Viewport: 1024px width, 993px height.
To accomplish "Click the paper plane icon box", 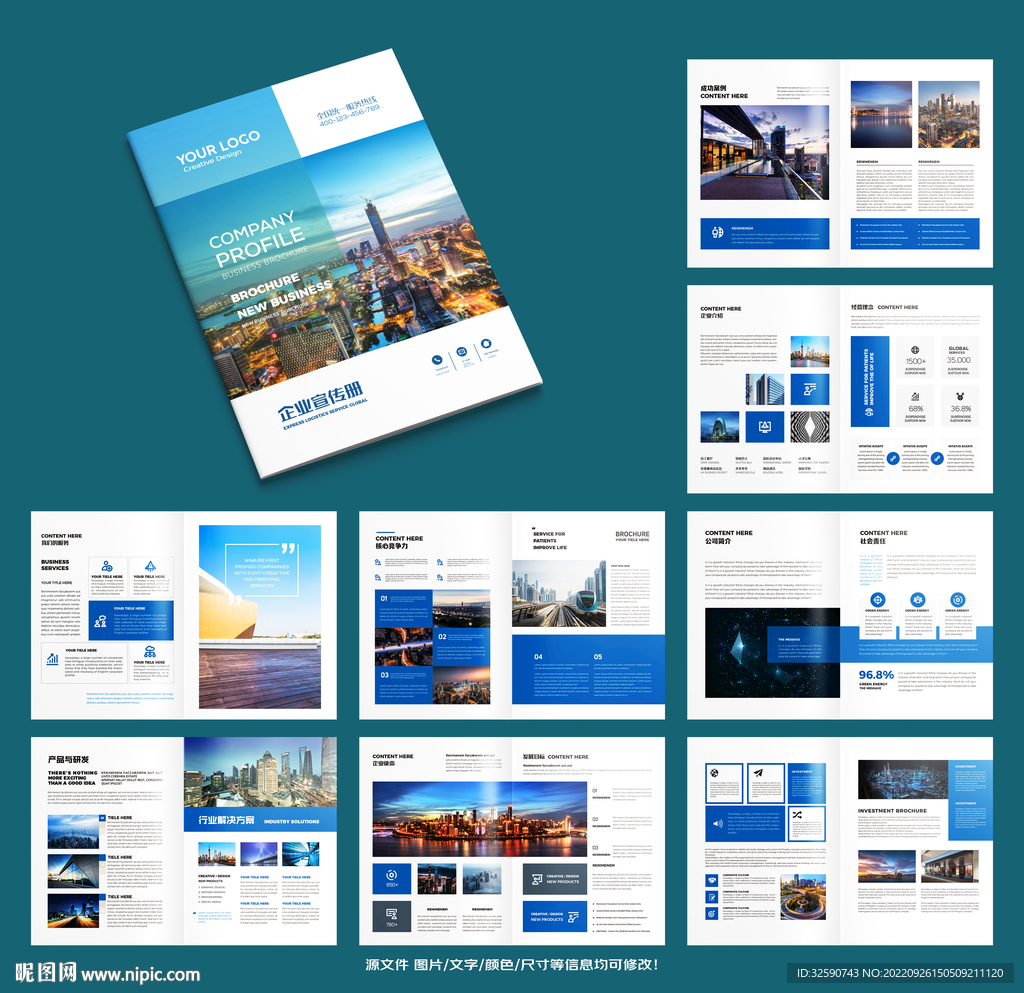I will point(765,783).
